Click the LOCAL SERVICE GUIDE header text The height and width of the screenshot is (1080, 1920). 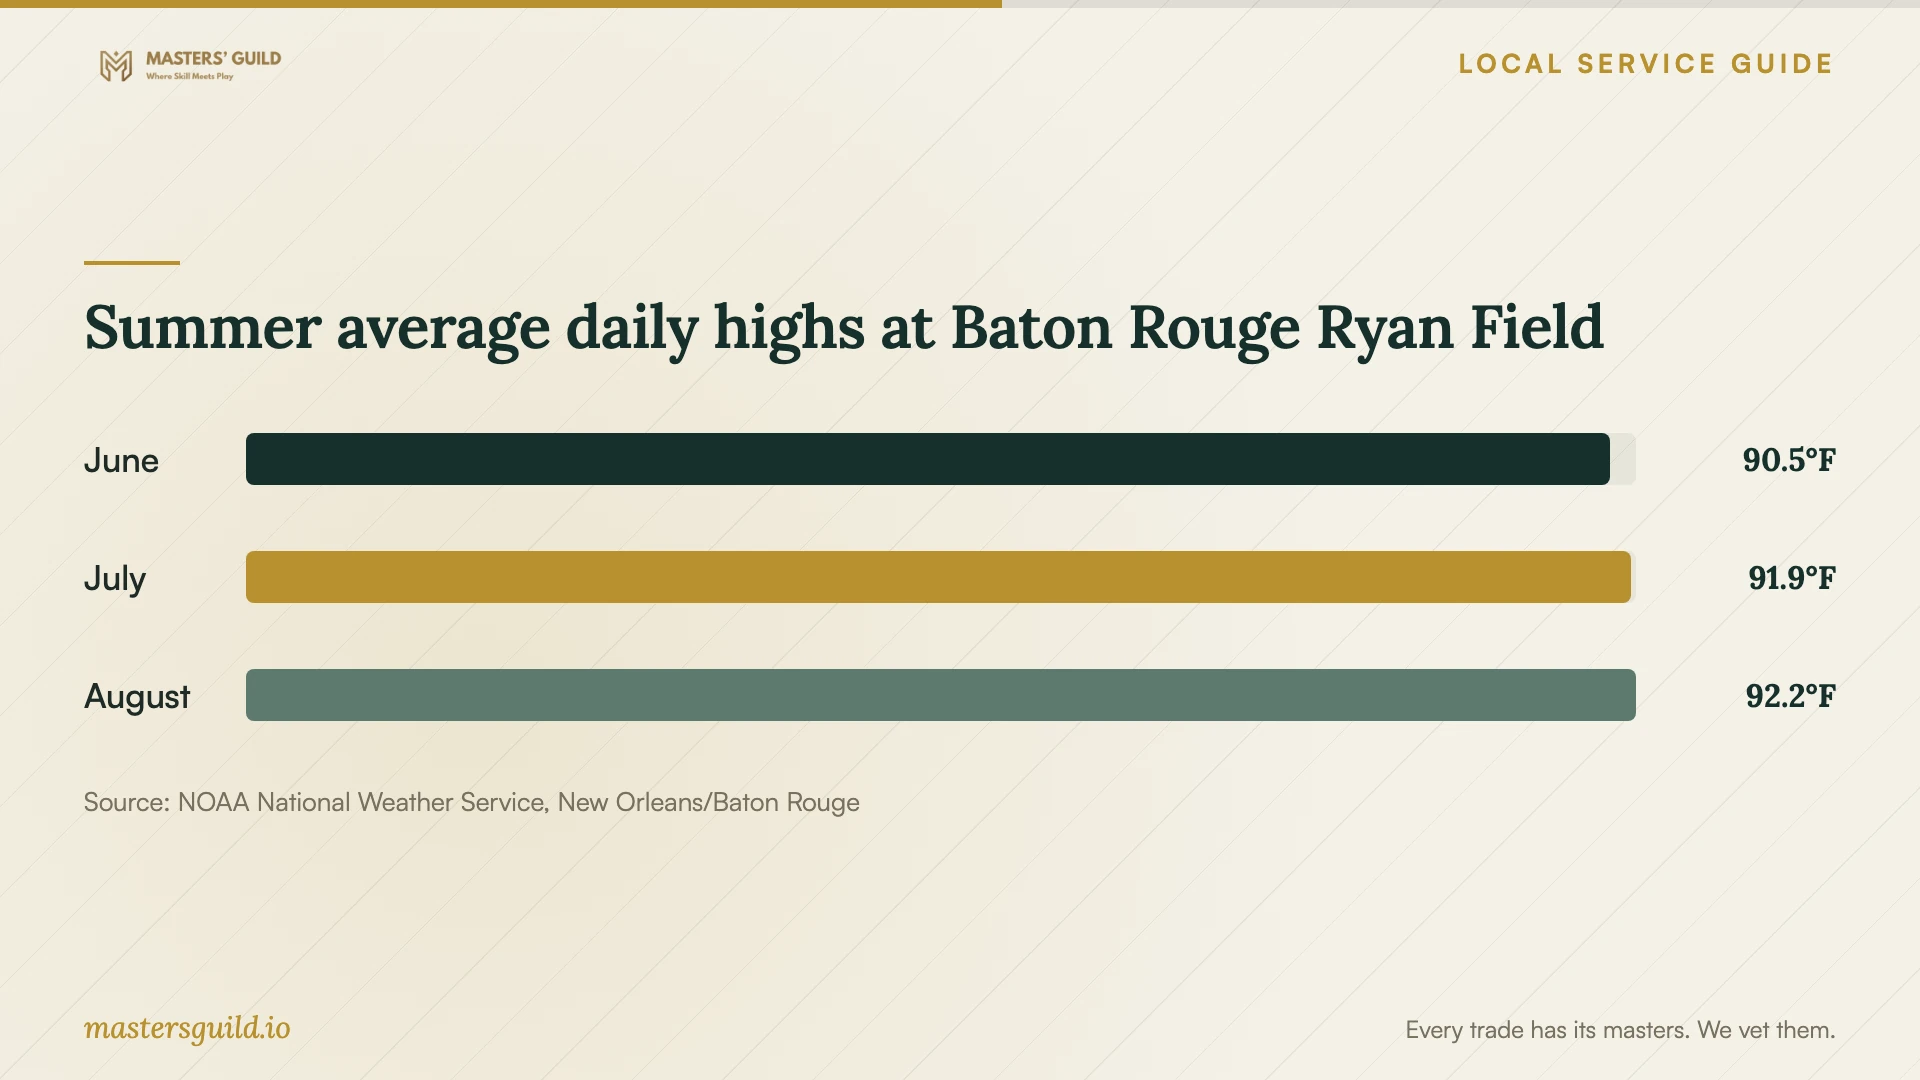[1646, 64]
